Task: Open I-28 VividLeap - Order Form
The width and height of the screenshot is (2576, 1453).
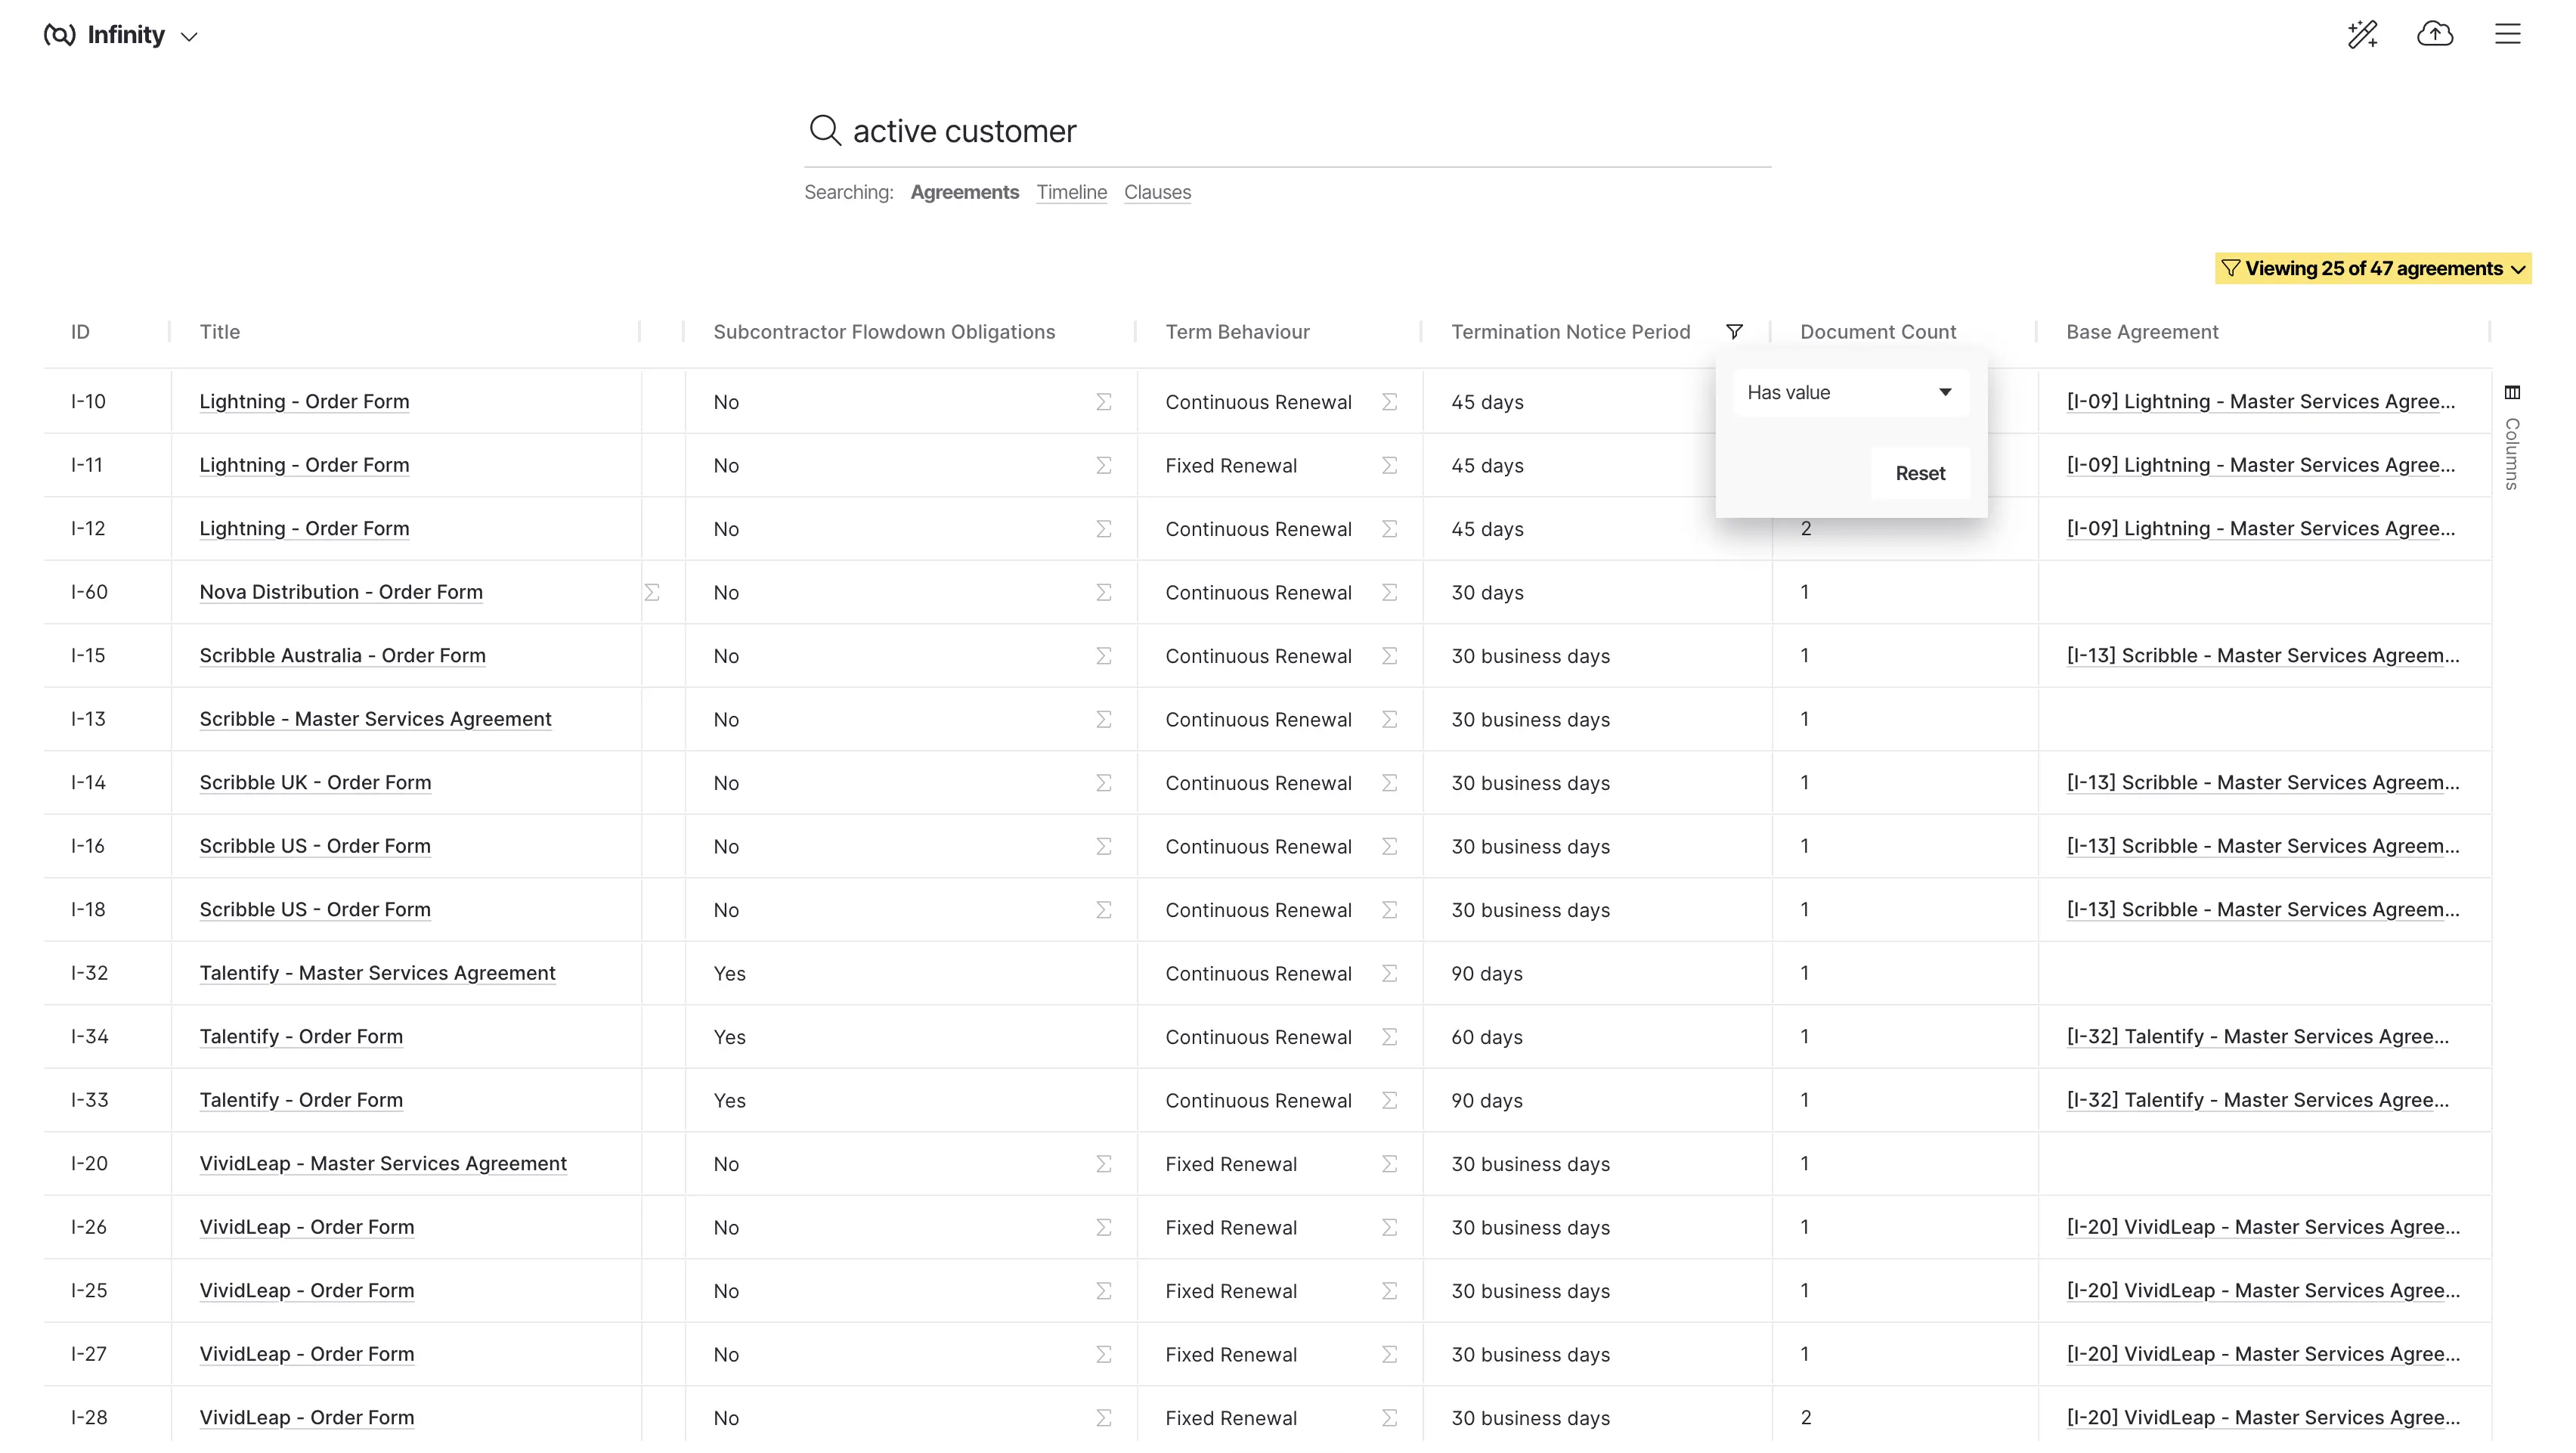Action: (x=306, y=1418)
